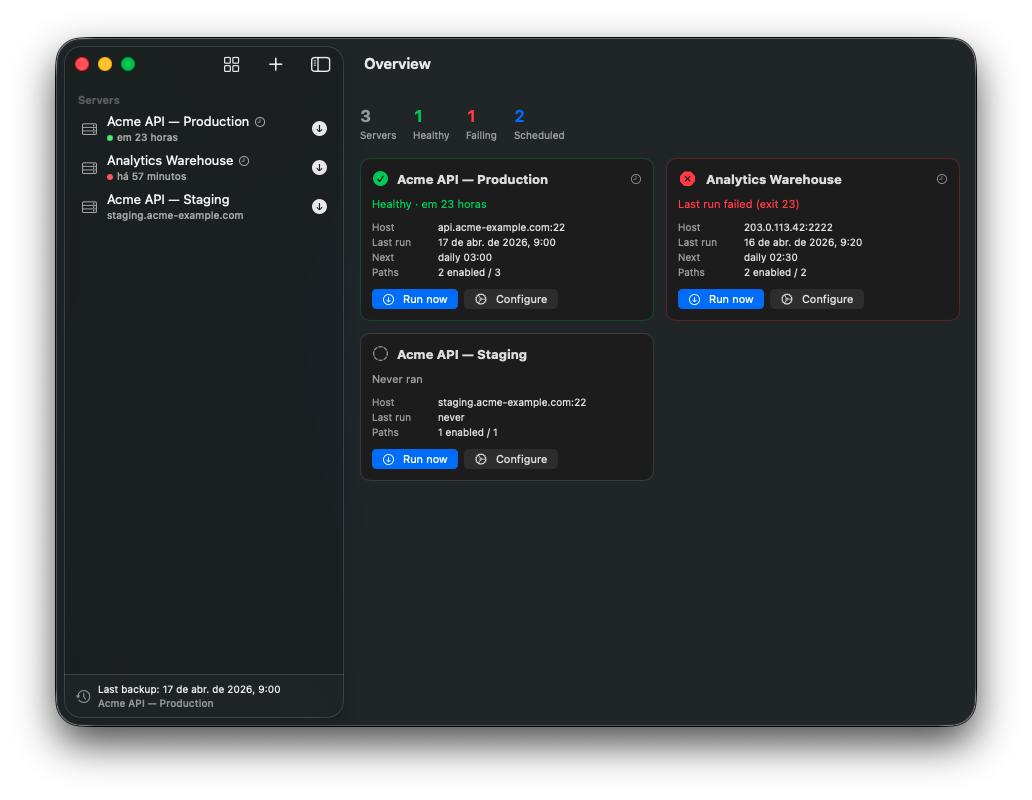Open the grid overview icon in the toolbar

click(x=231, y=64)
